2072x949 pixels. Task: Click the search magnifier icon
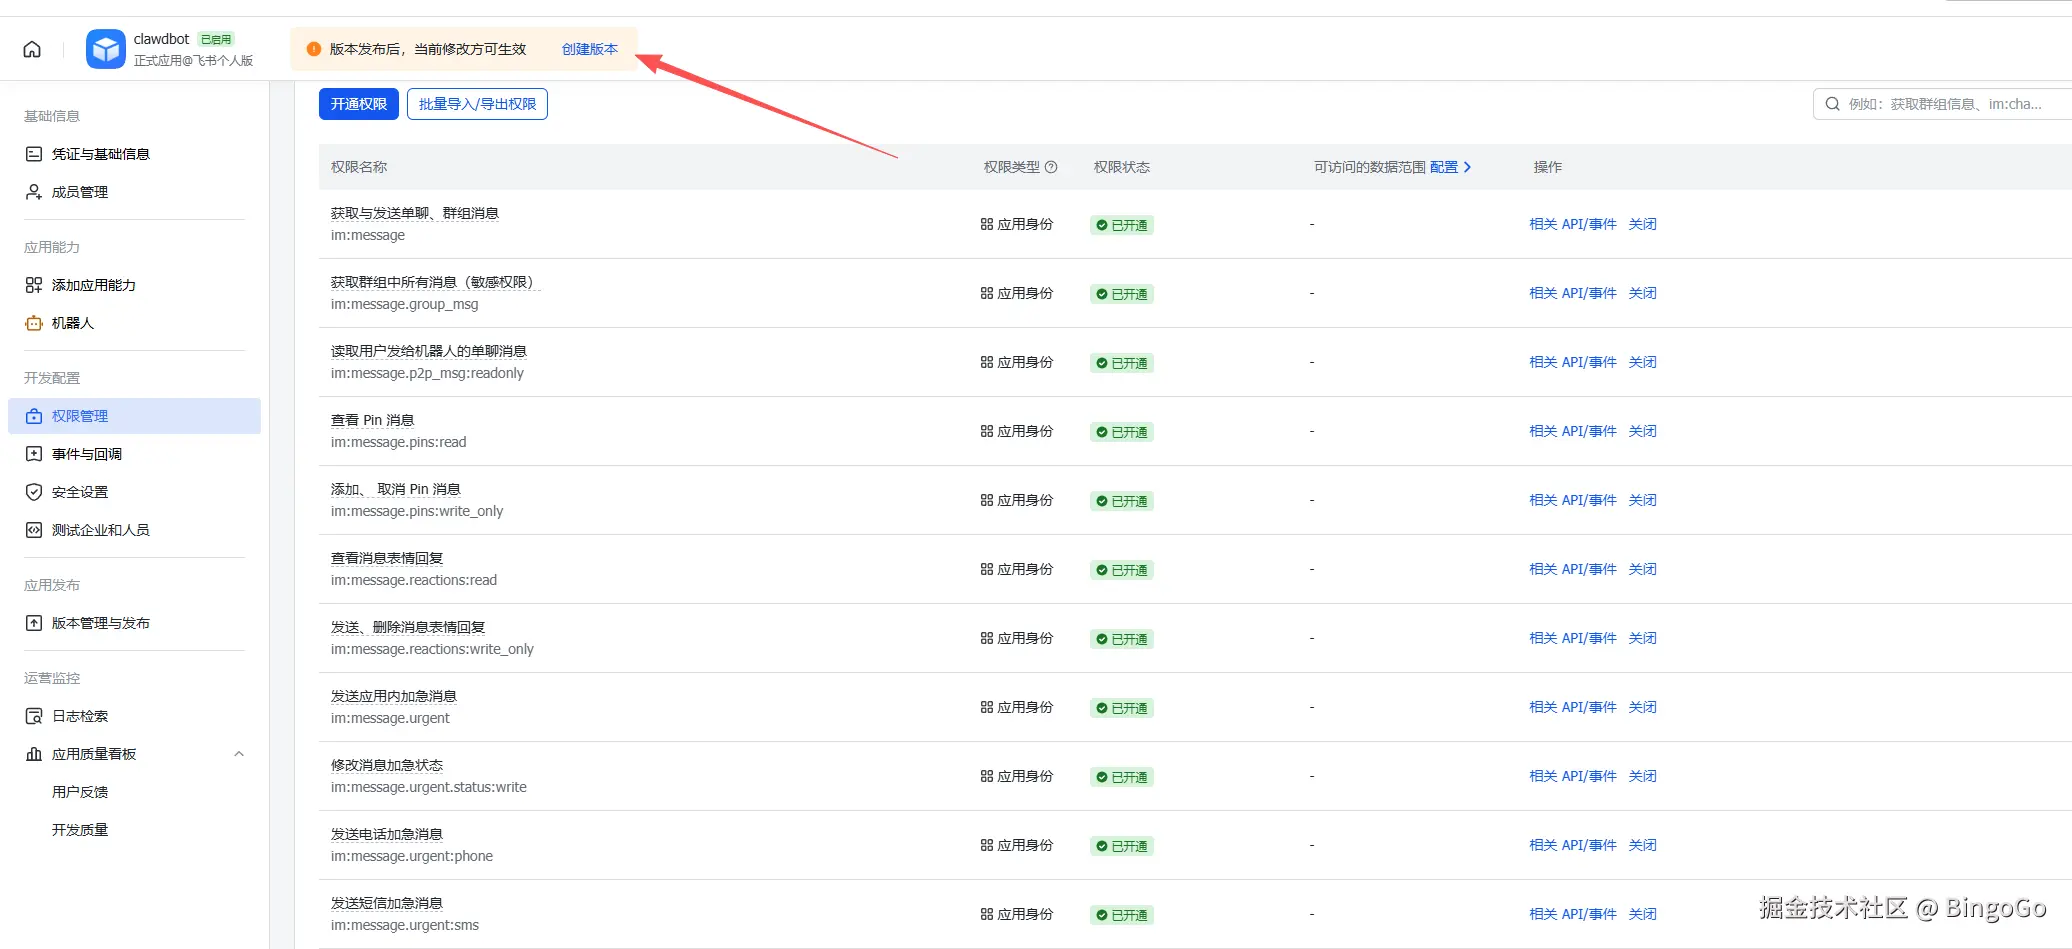click(1833, 104)
